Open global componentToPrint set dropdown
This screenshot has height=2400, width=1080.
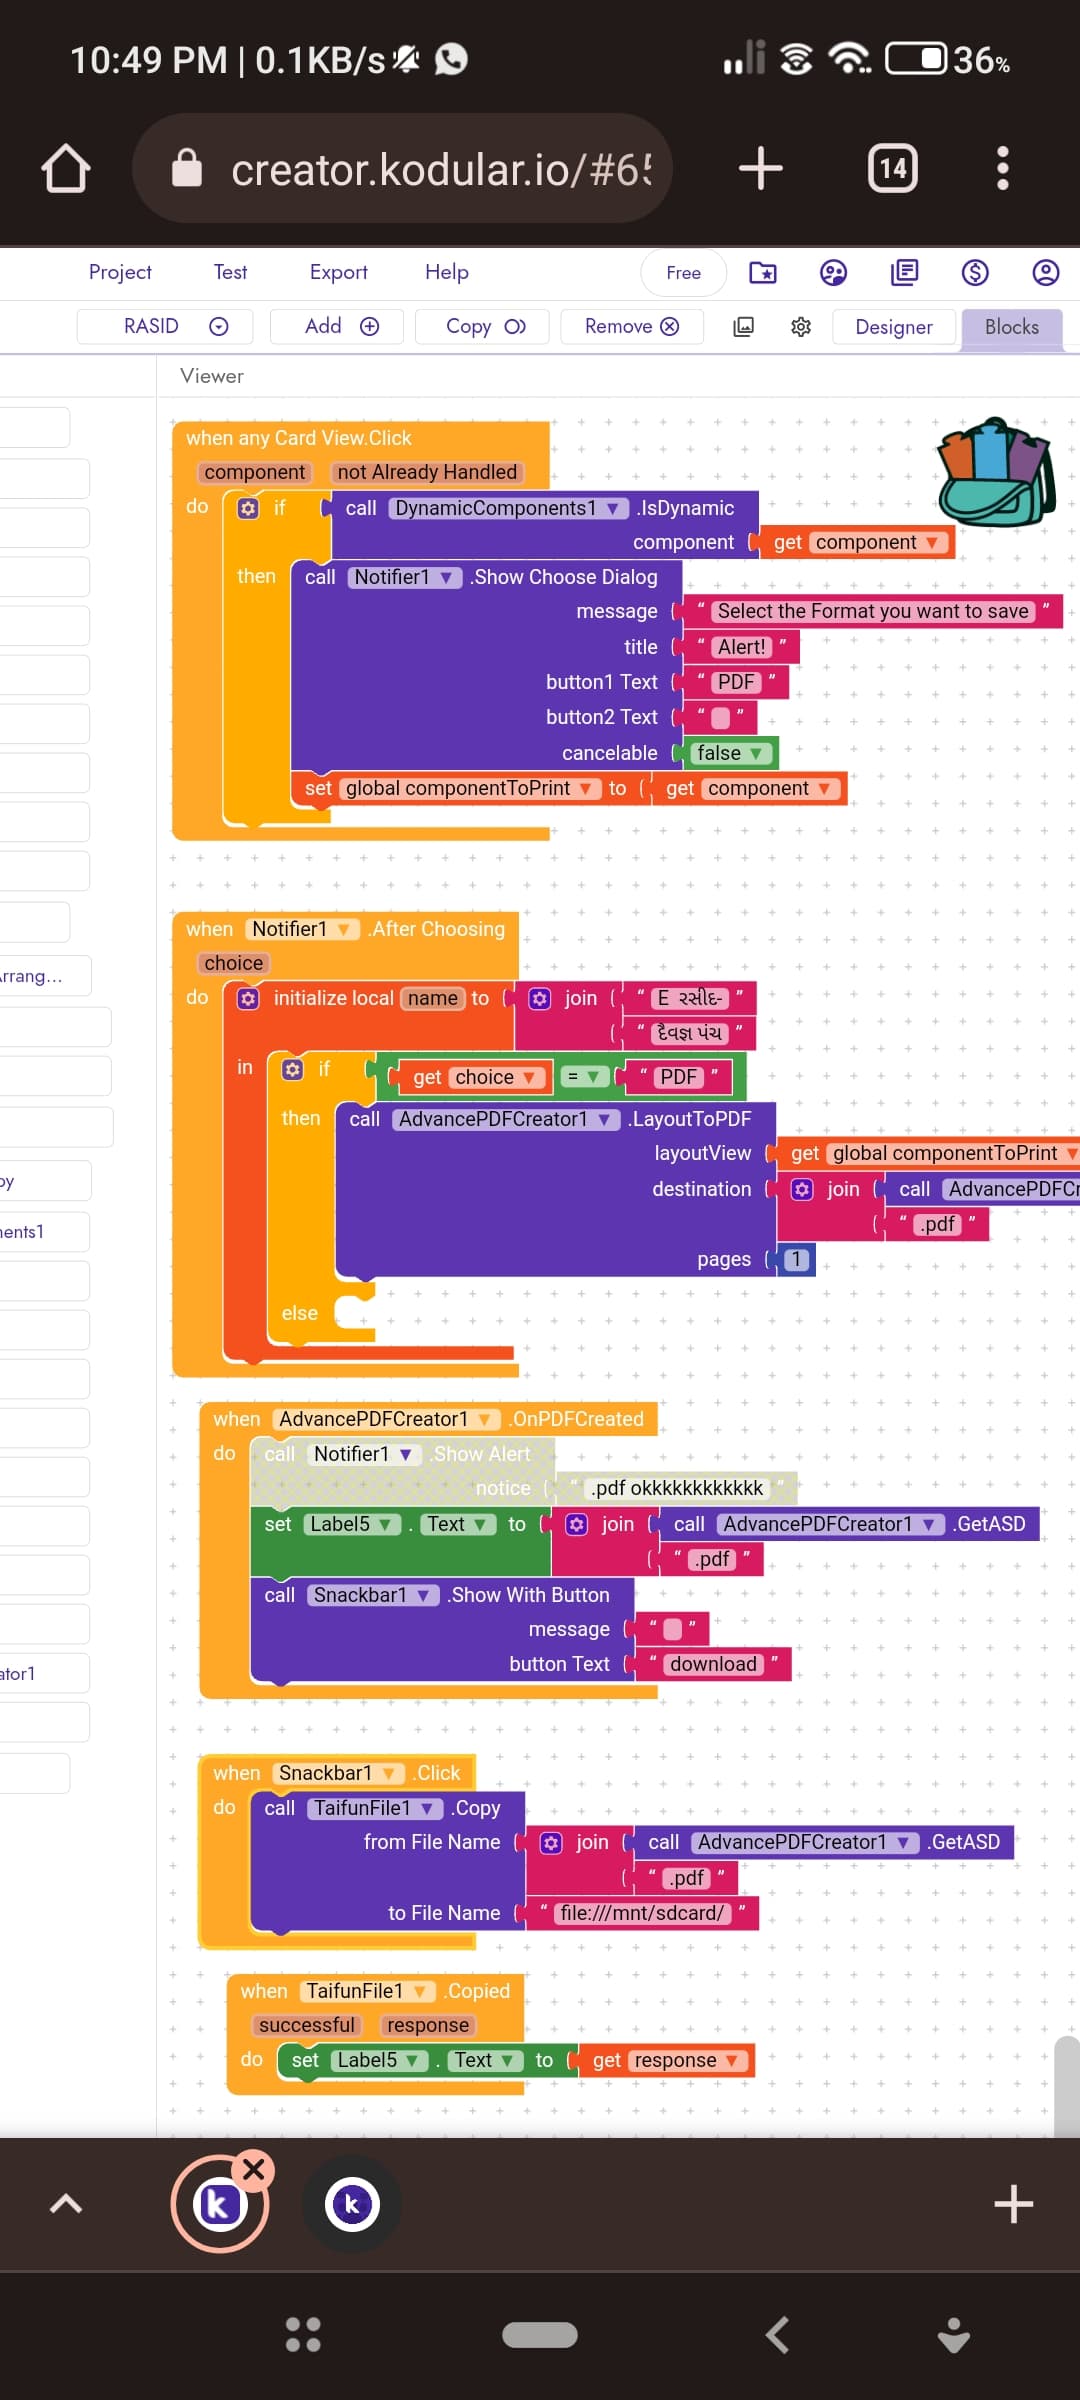point(470,788)
